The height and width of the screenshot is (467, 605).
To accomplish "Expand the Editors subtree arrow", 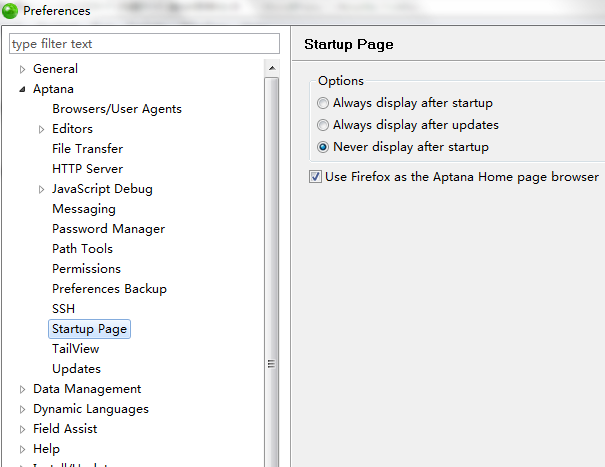I will point(41,129).
